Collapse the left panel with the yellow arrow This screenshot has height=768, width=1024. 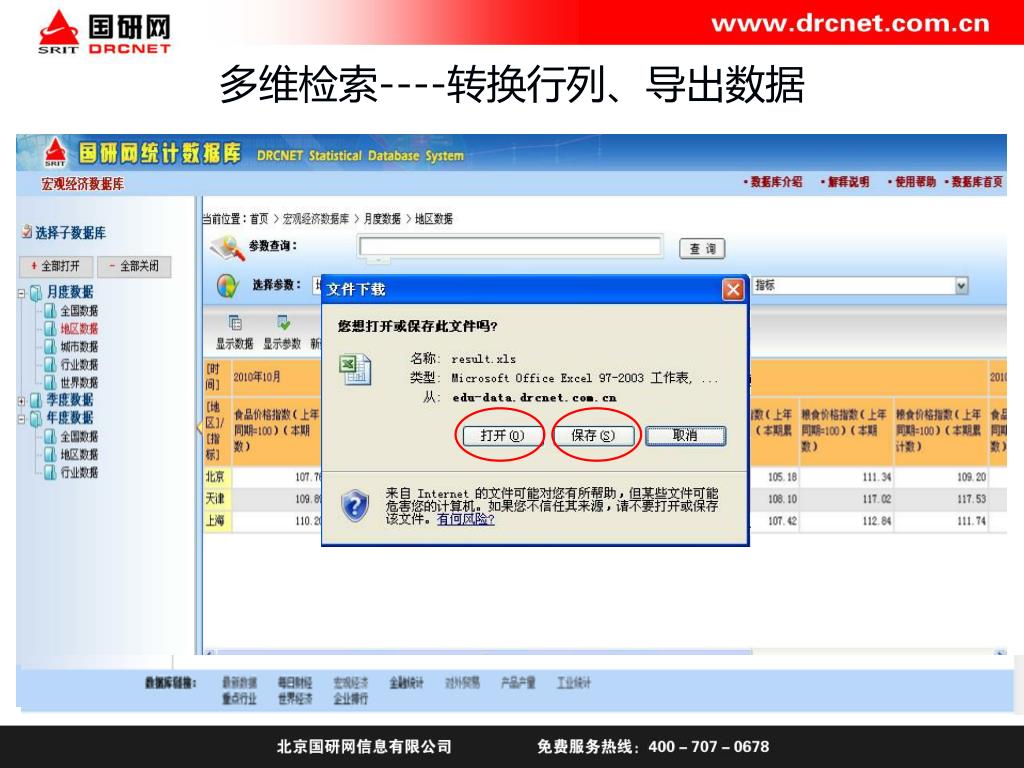[199, 426]
